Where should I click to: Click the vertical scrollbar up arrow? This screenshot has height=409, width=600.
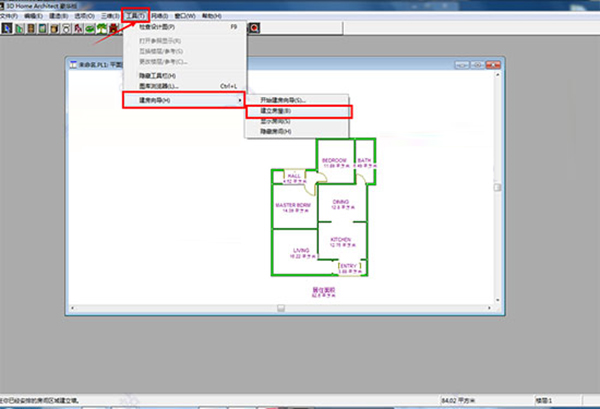(x=498, y=75)
